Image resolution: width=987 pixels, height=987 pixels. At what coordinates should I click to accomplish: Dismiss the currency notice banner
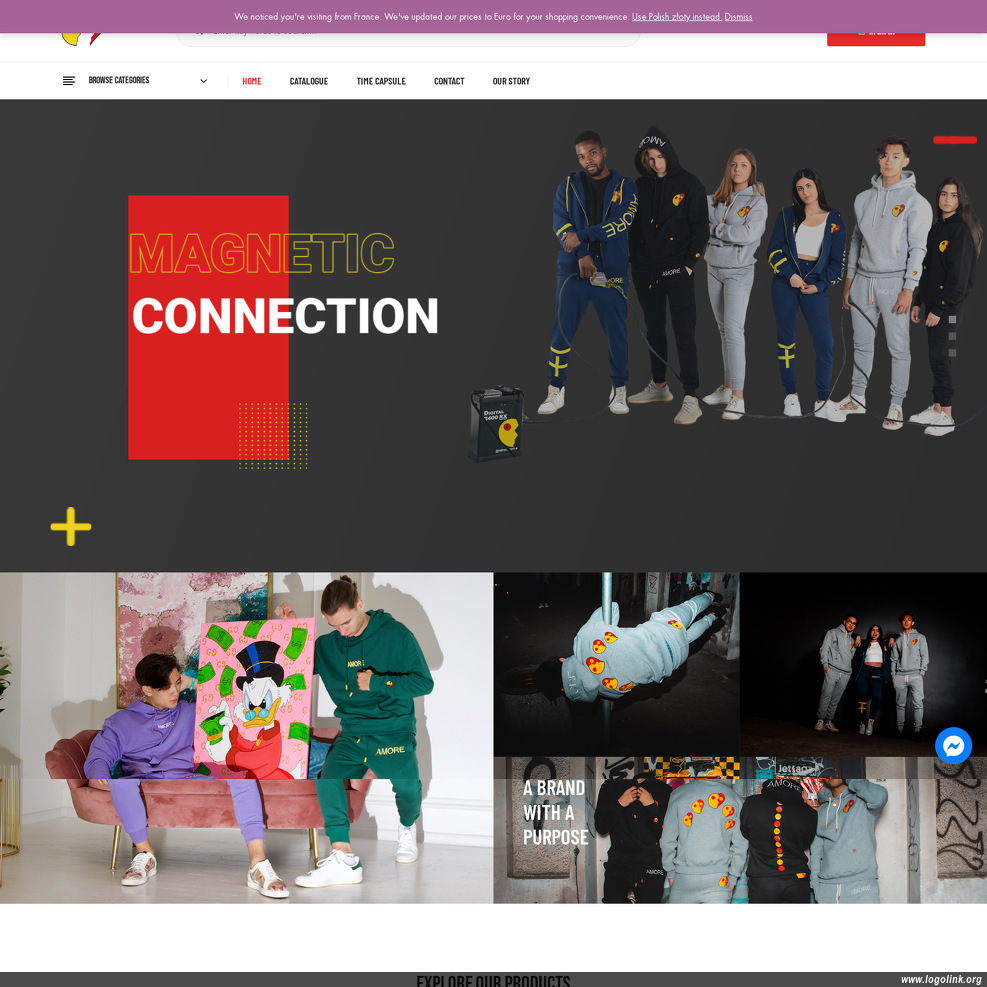point(738,17)
